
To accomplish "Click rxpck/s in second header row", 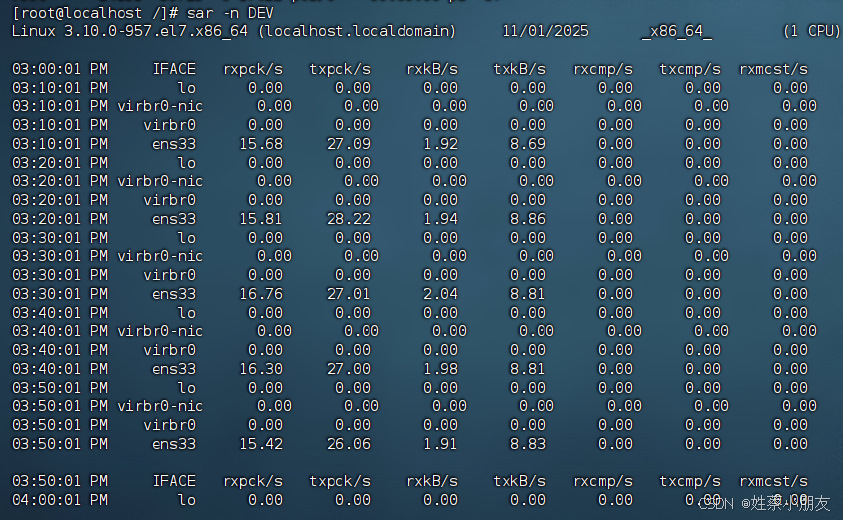I will point(253,481).
